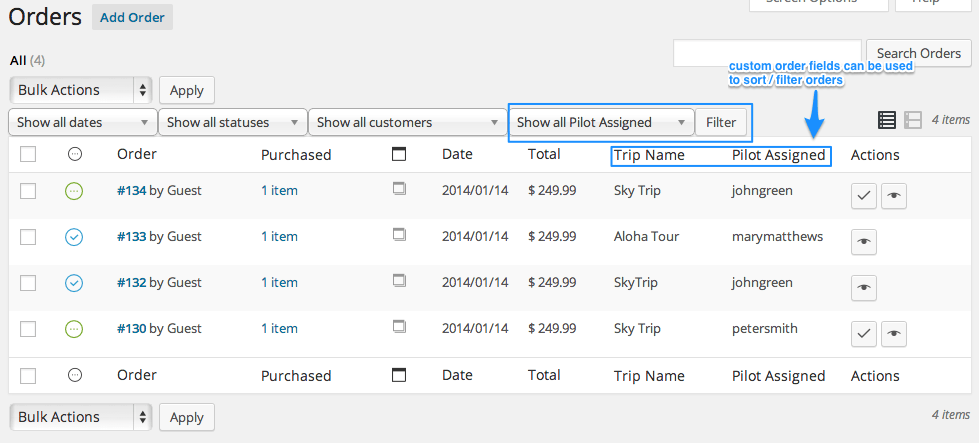
Task: Click the marymatthews pilot cell
Action: coord(777,237)
